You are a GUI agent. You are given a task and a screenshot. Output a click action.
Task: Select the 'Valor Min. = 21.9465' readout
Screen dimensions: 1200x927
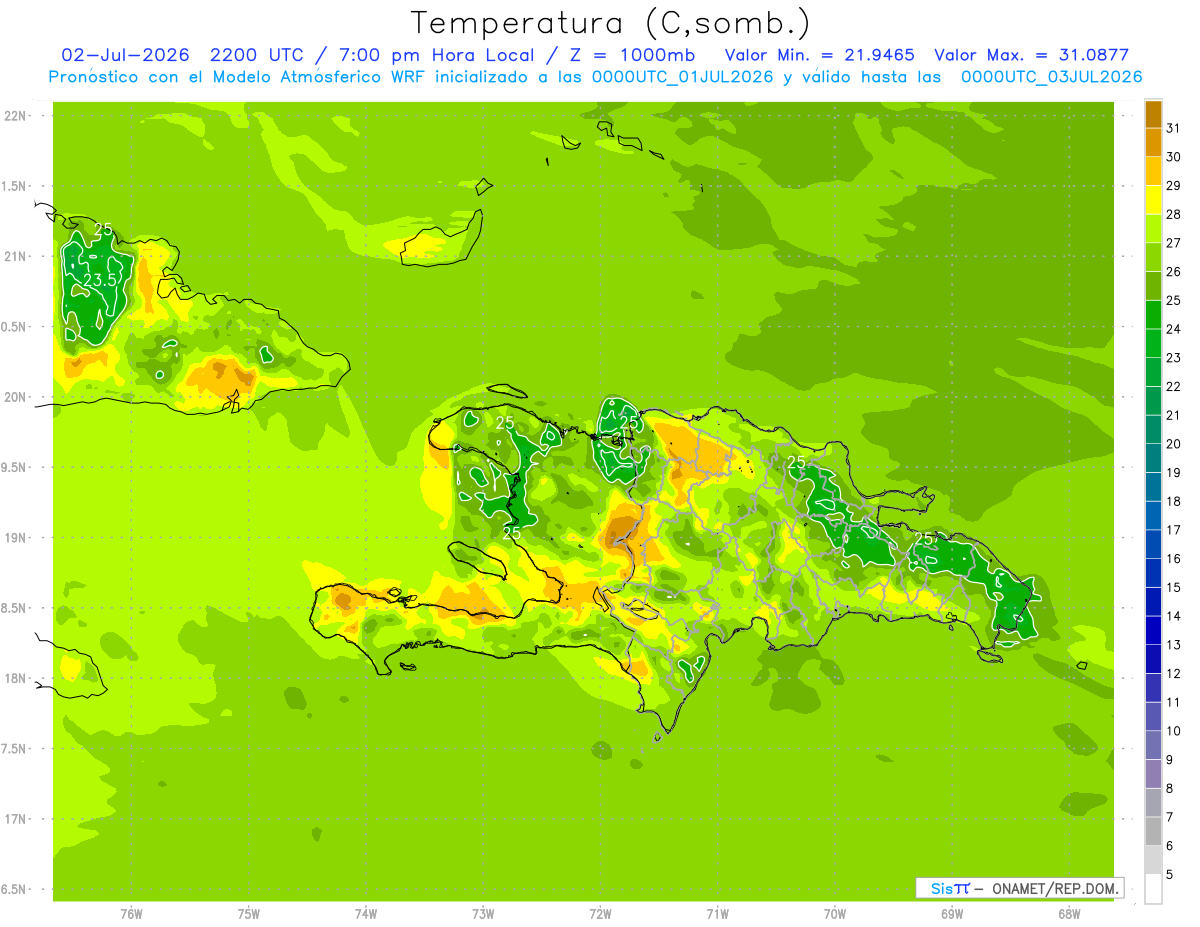click(820, 55)
